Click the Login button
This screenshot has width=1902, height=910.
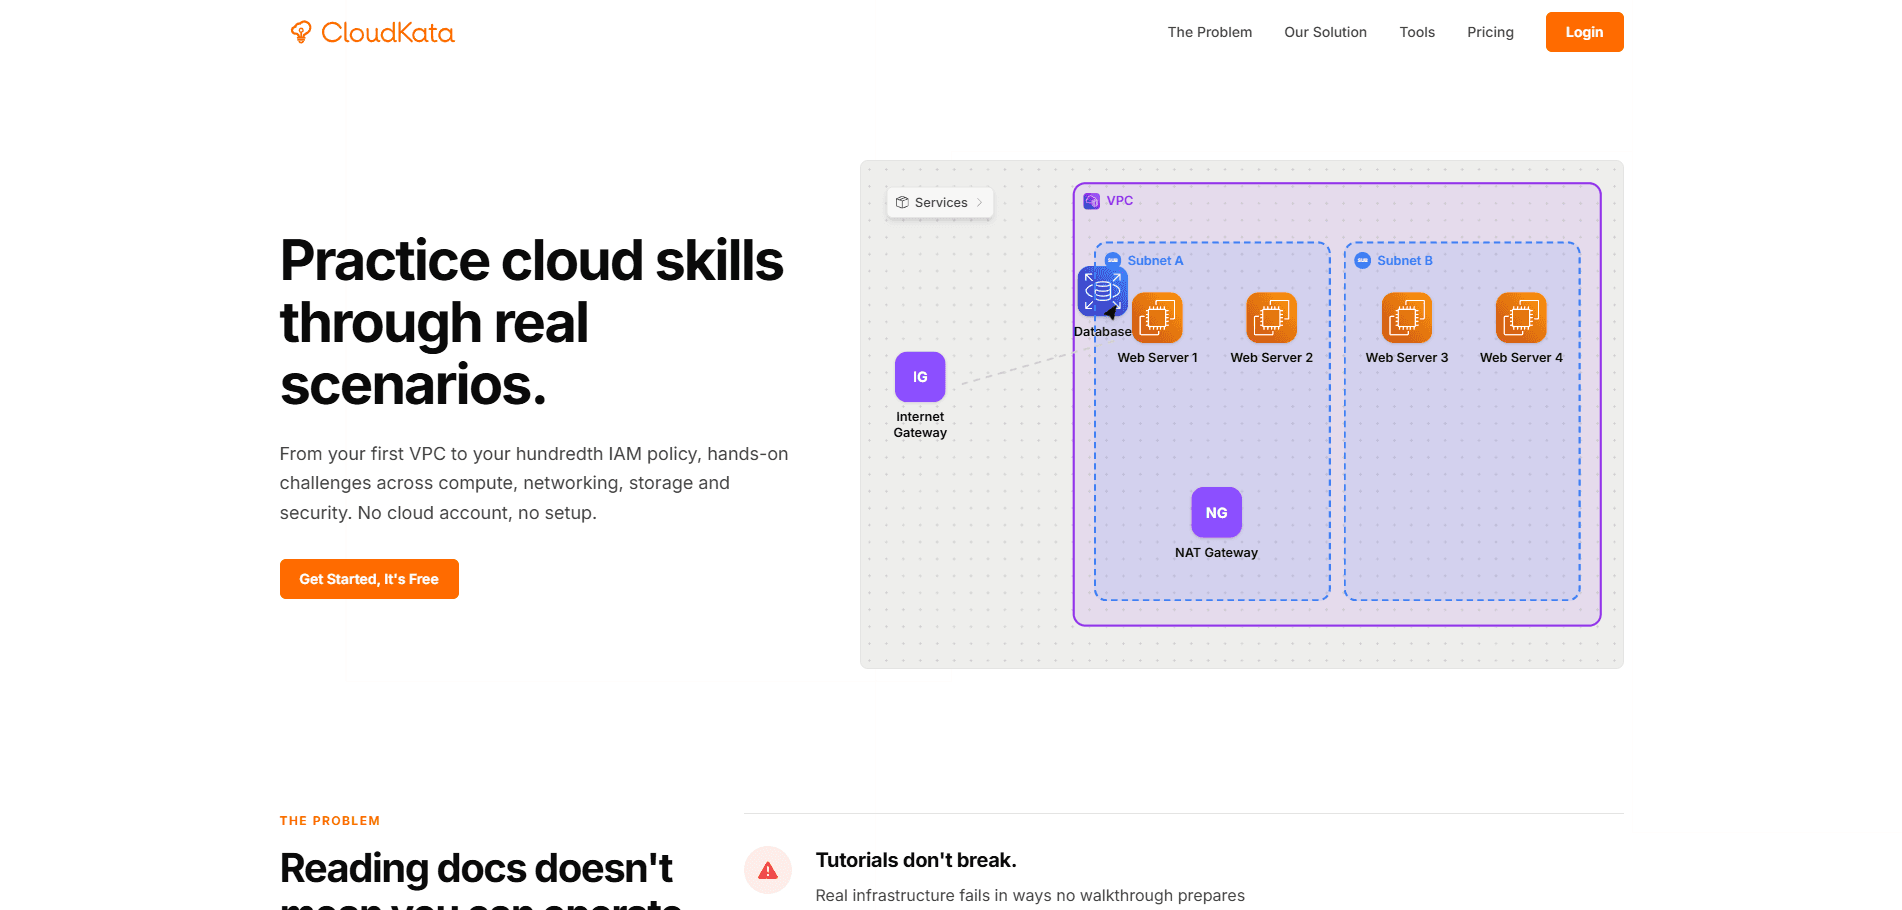pyautogui.click(x=1584, y=32)
